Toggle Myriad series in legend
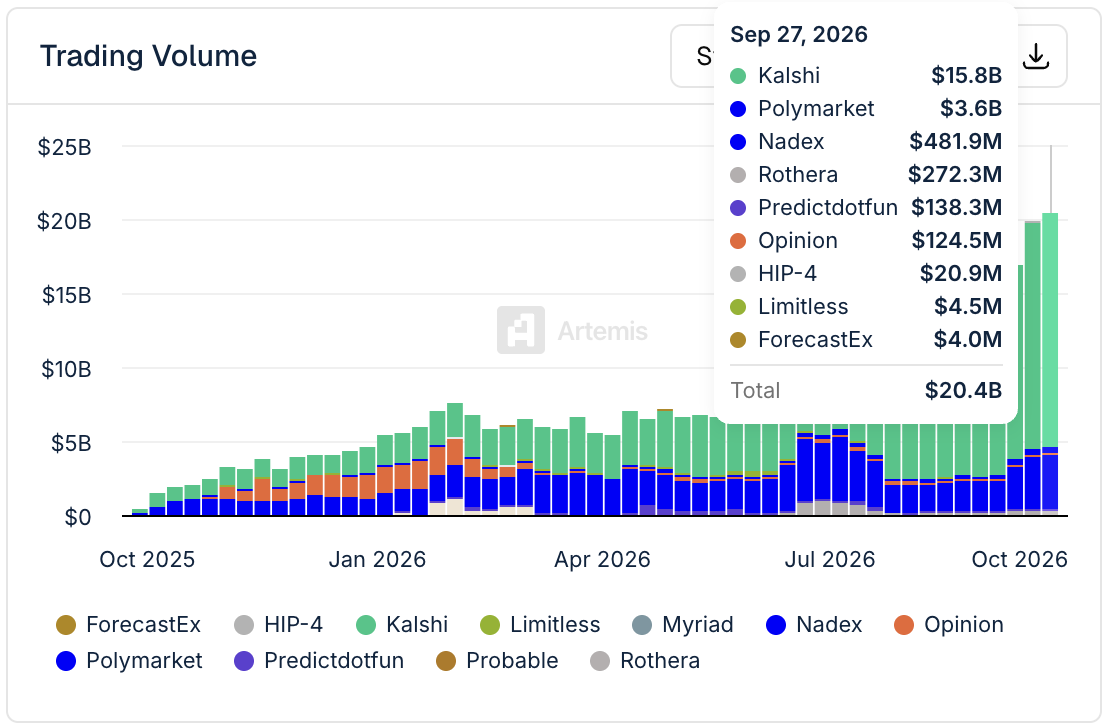 coord(683,625)
